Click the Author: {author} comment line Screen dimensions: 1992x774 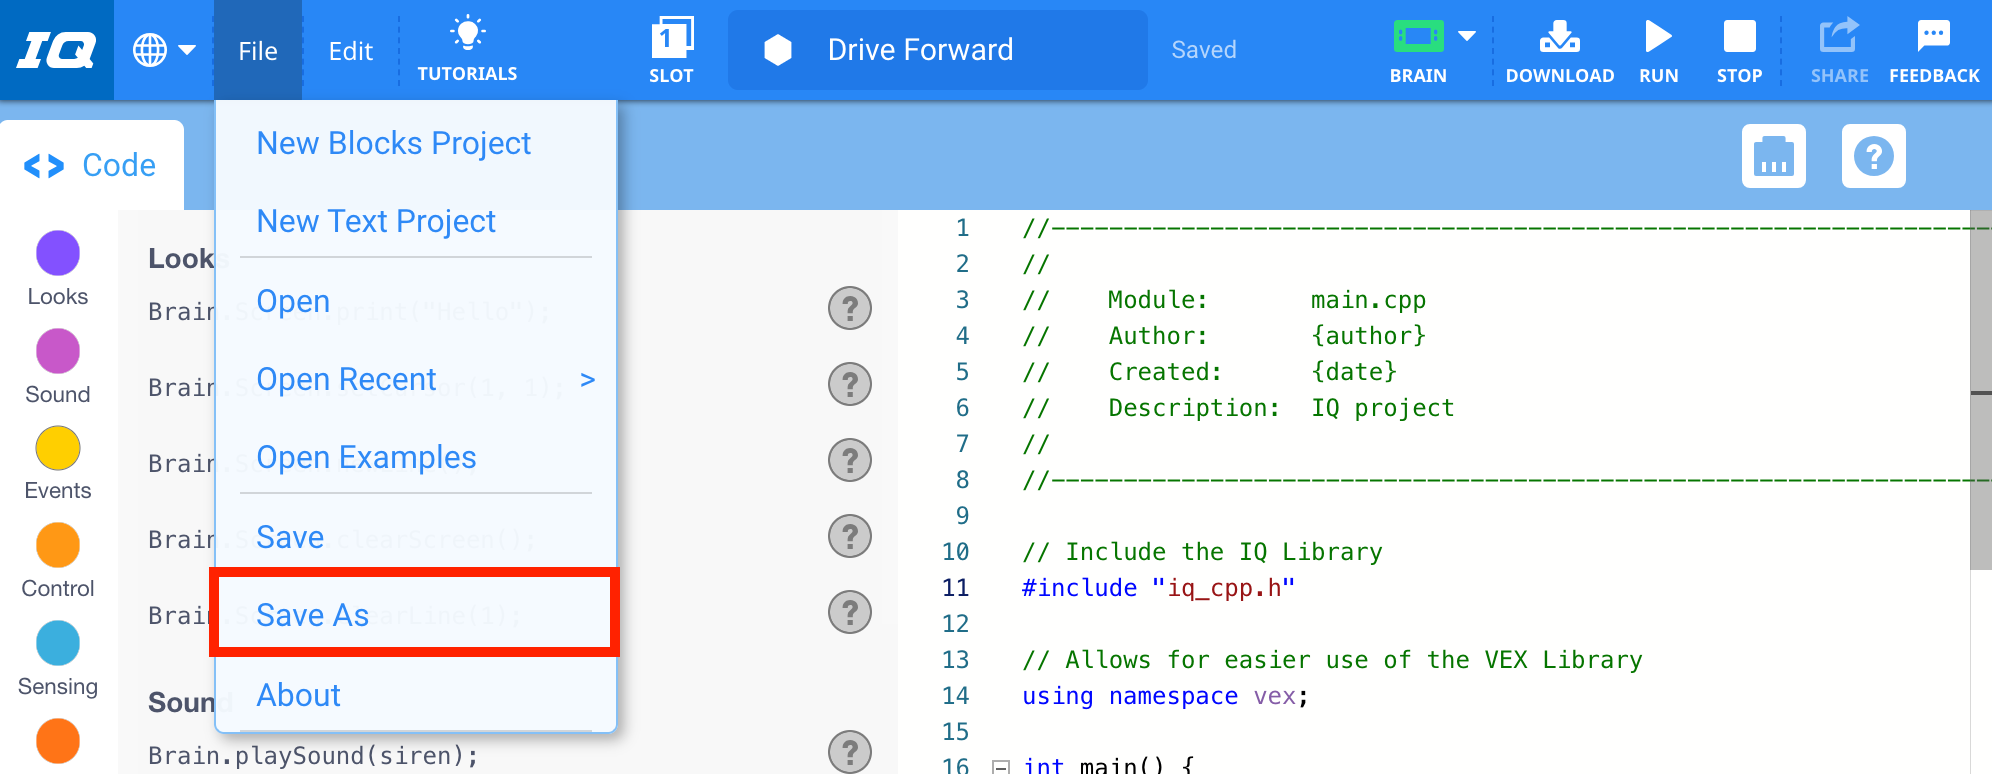tap(1224, 336)
